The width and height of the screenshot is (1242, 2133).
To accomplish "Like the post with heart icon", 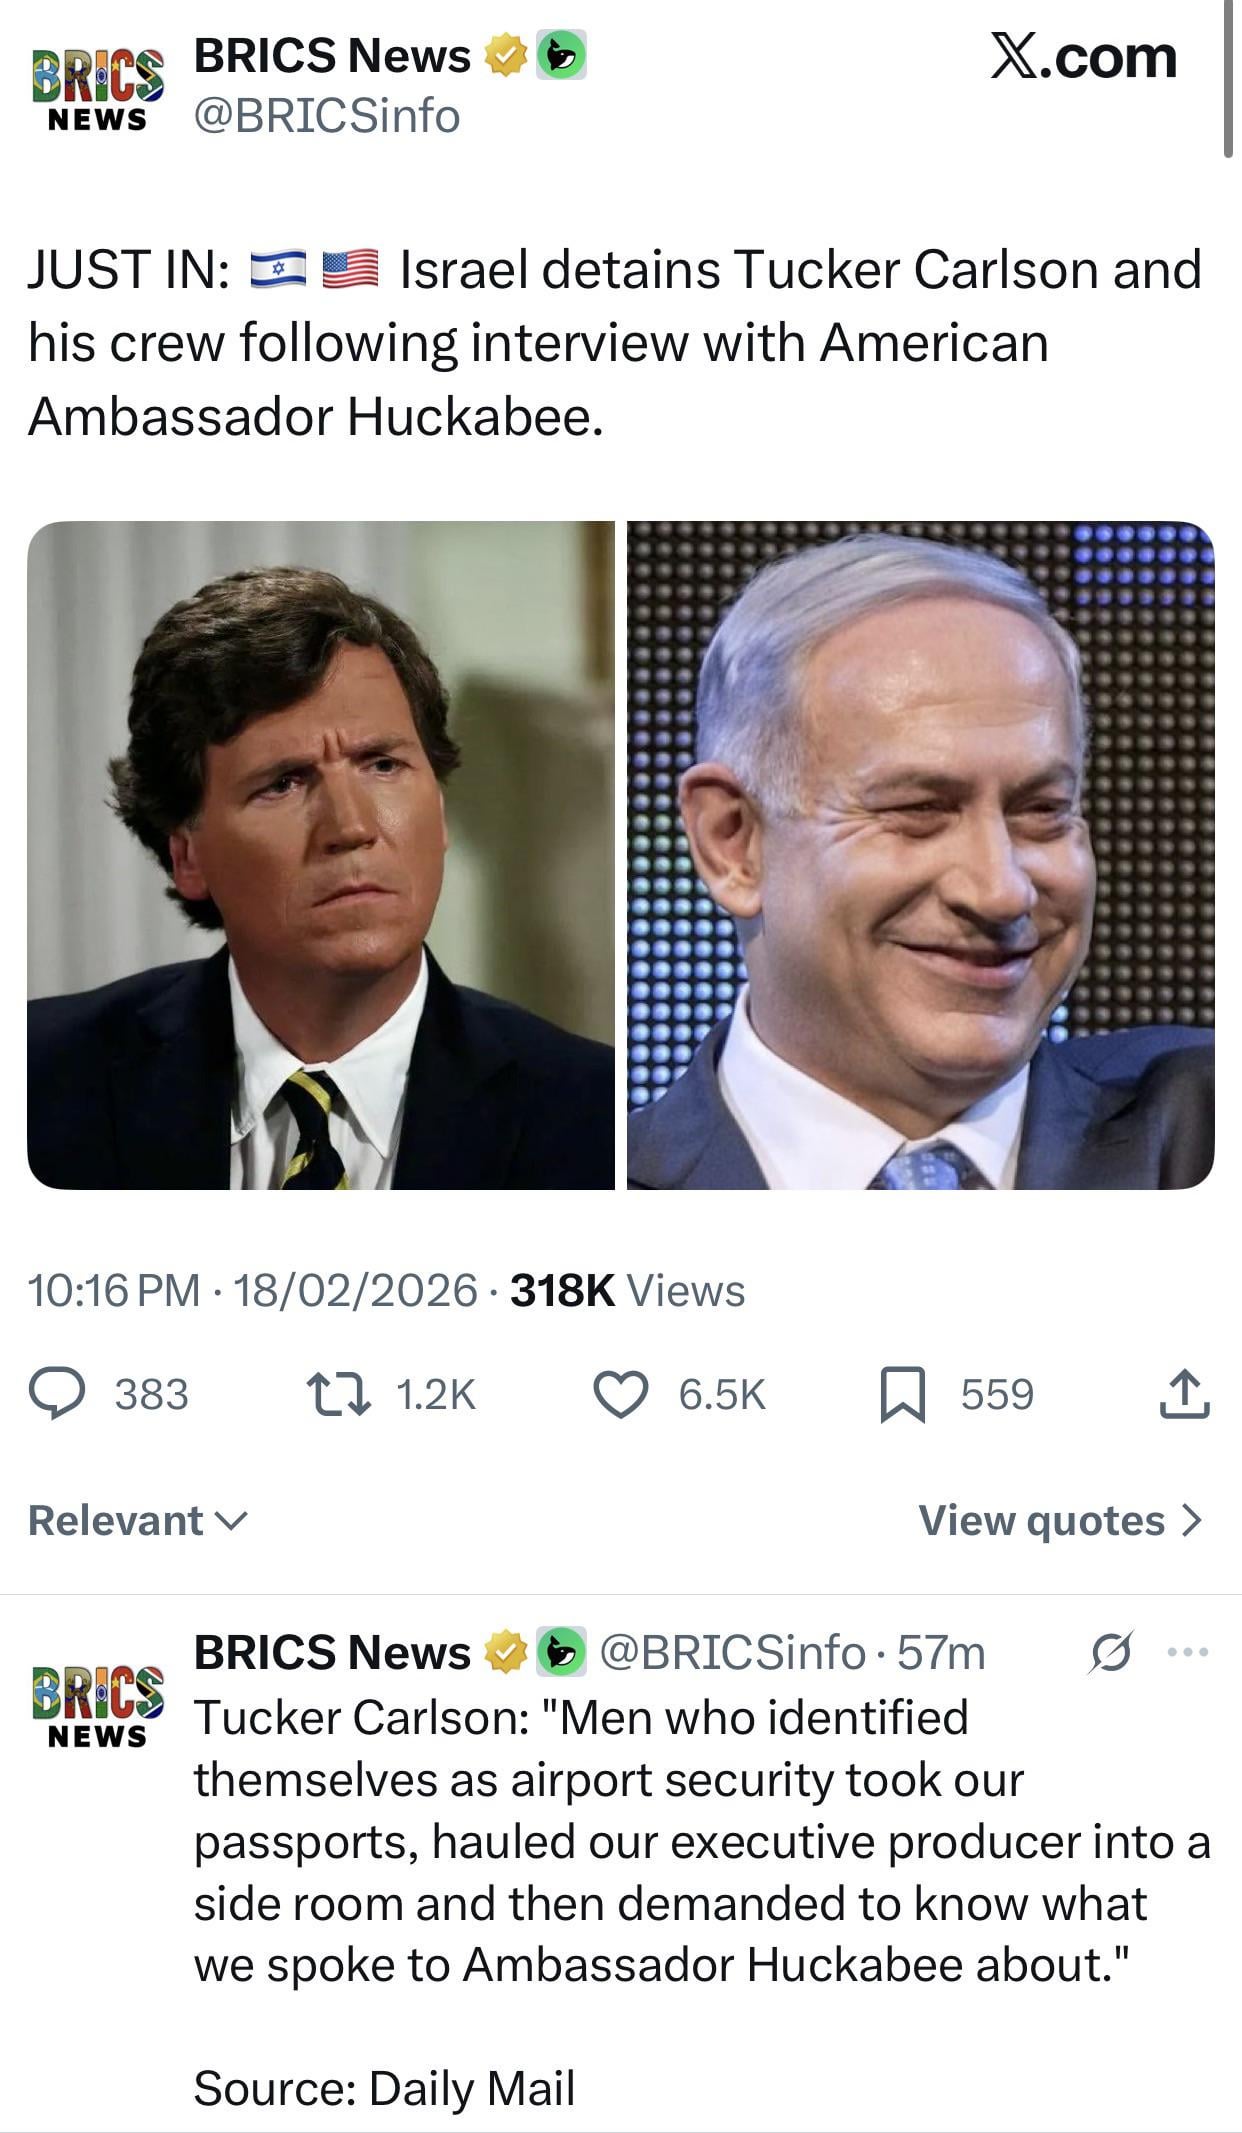I will point(621,1395).
